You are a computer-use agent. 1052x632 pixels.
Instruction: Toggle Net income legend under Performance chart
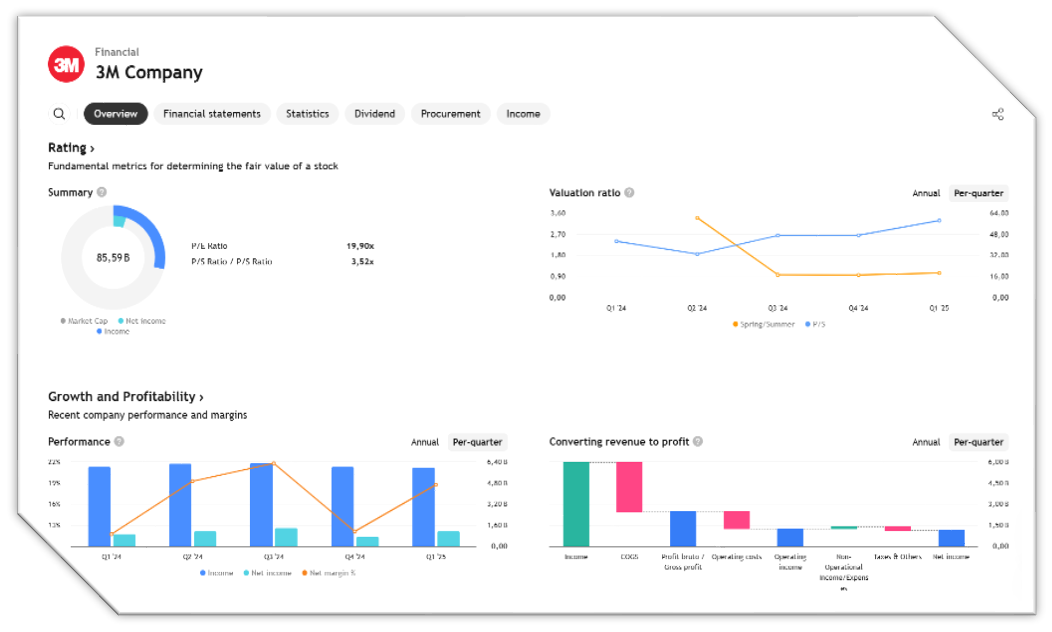click(x=267, y=573)
